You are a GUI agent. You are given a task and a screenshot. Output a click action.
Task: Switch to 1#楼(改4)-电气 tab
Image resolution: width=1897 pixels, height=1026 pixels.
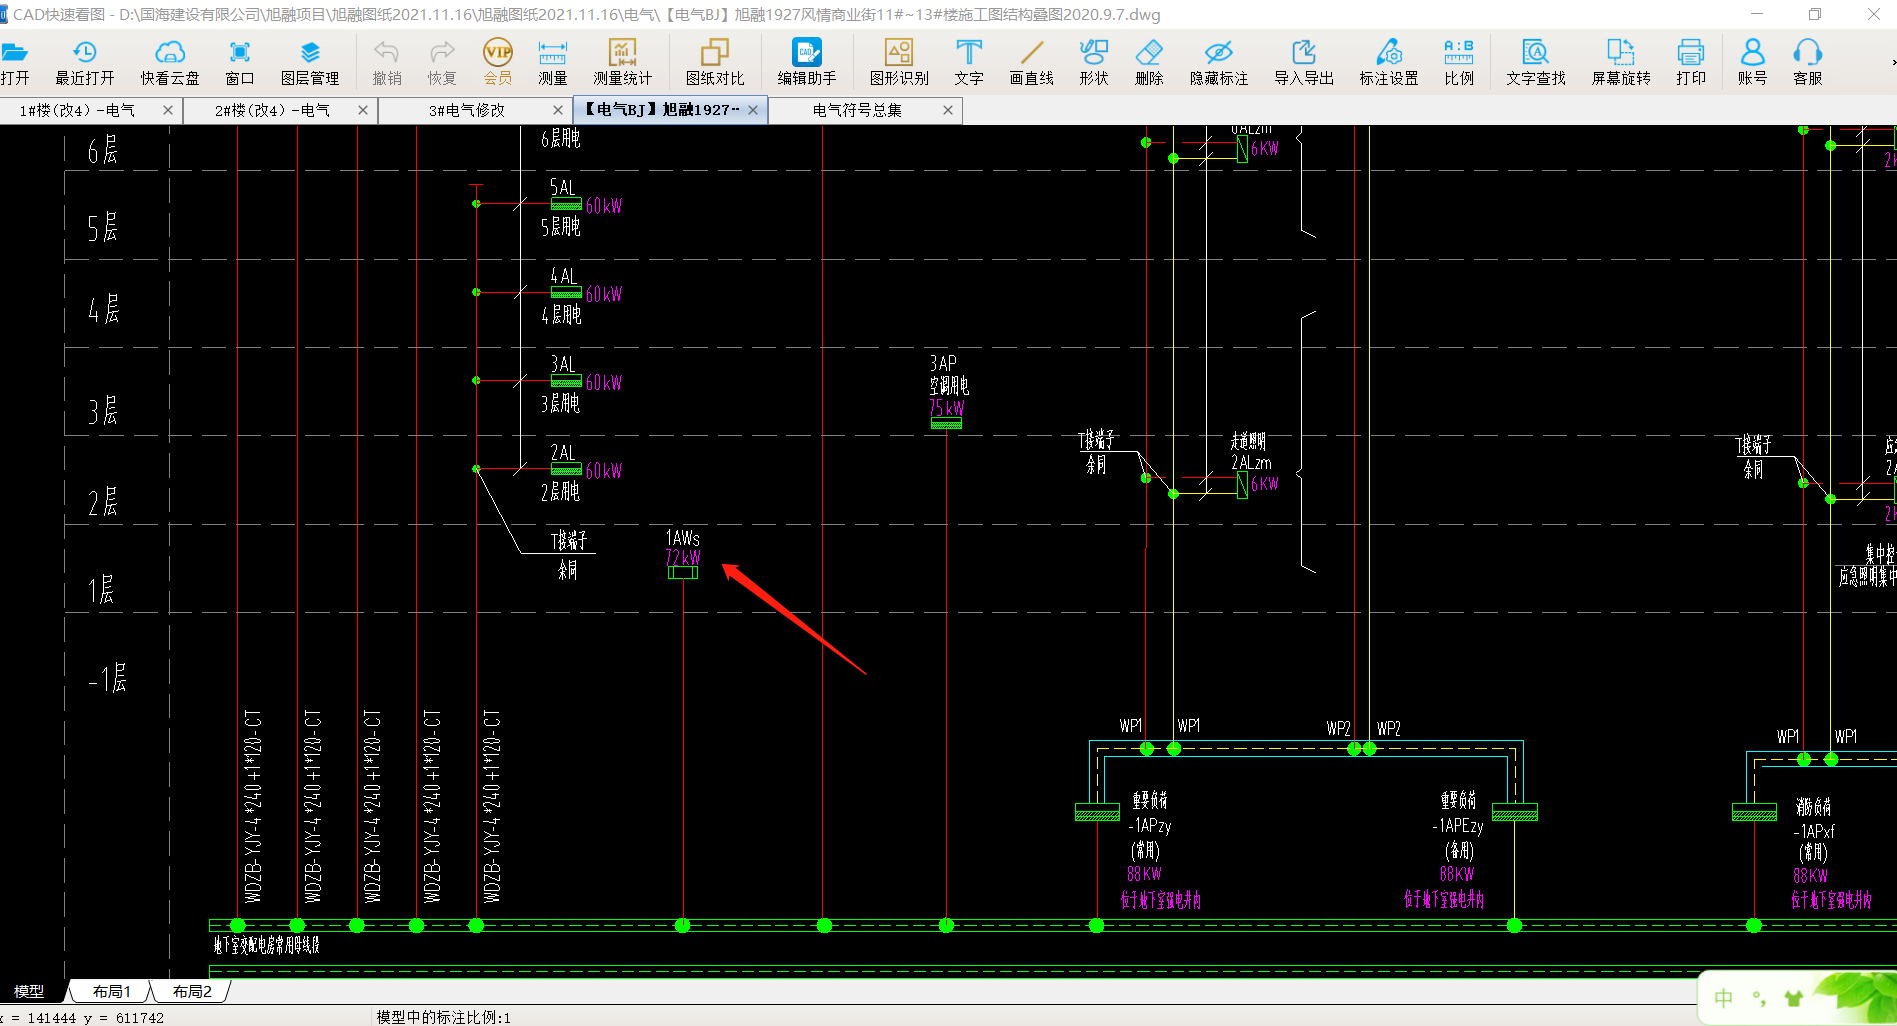(77, 110)
